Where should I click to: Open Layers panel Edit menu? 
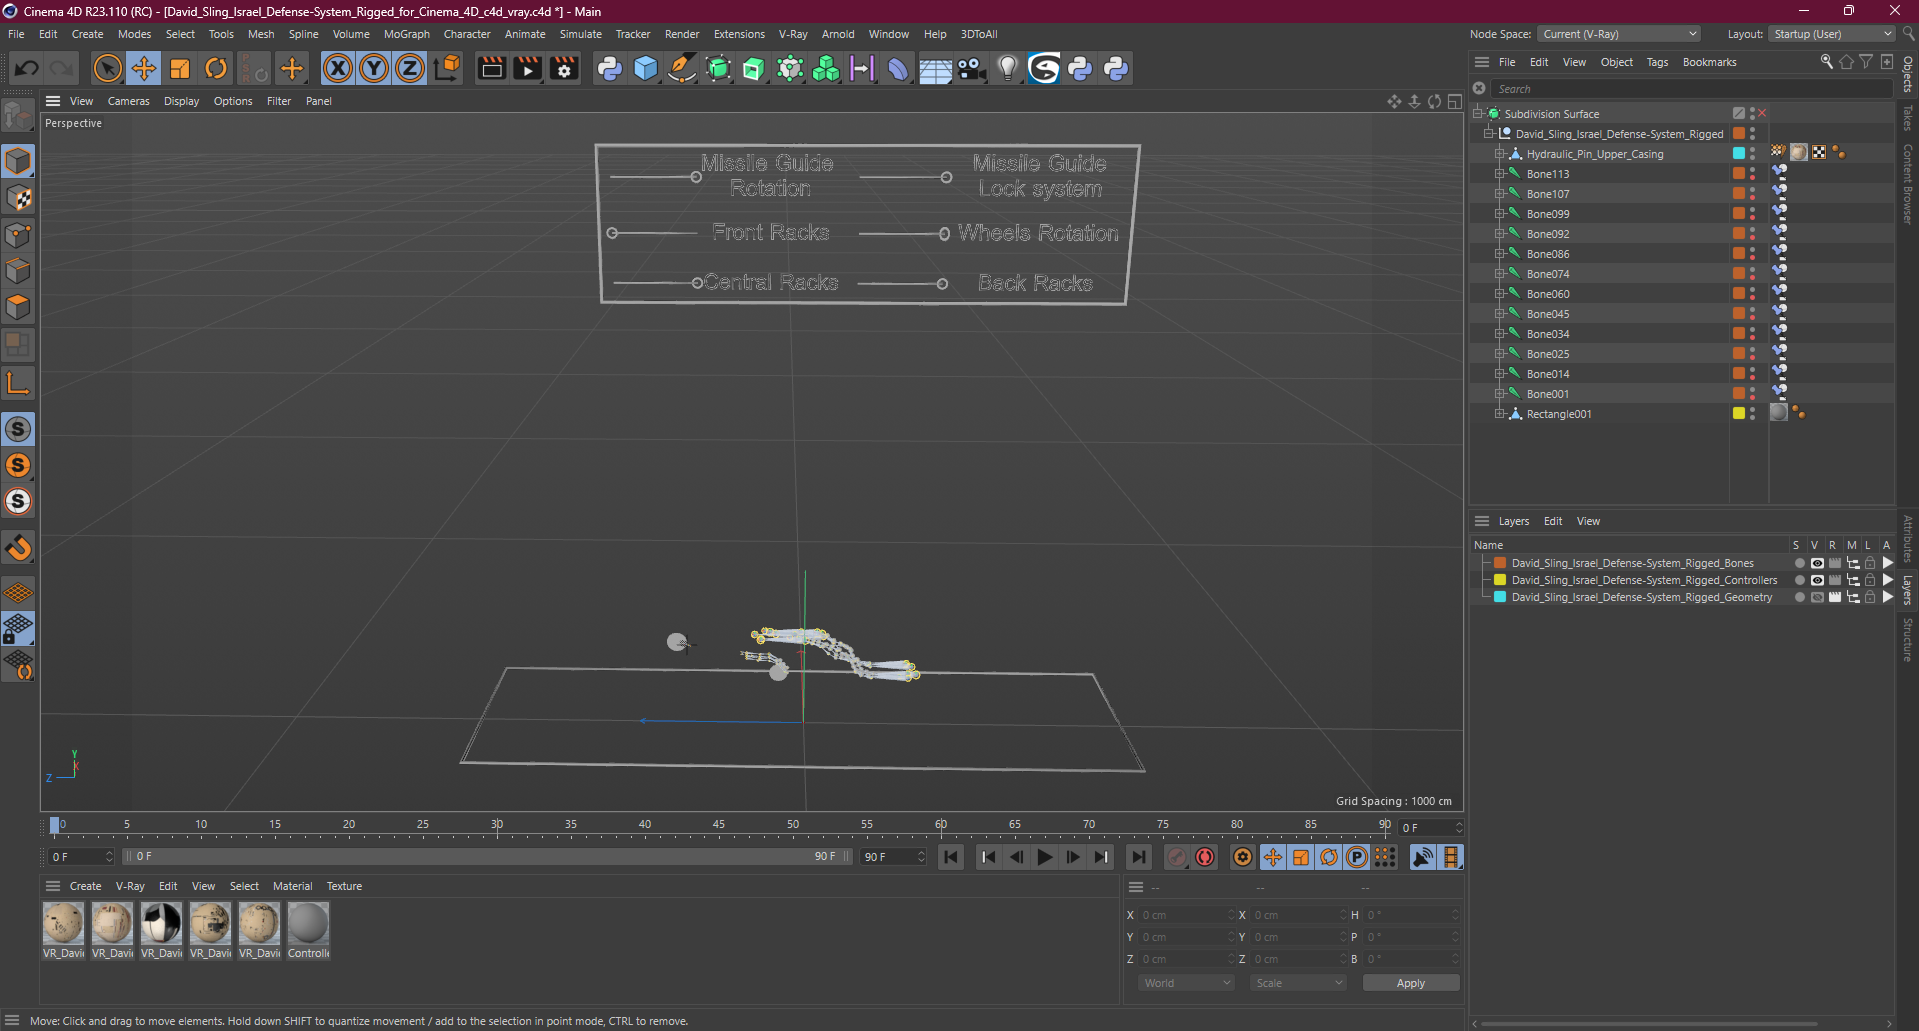[x=1552, y=521]
